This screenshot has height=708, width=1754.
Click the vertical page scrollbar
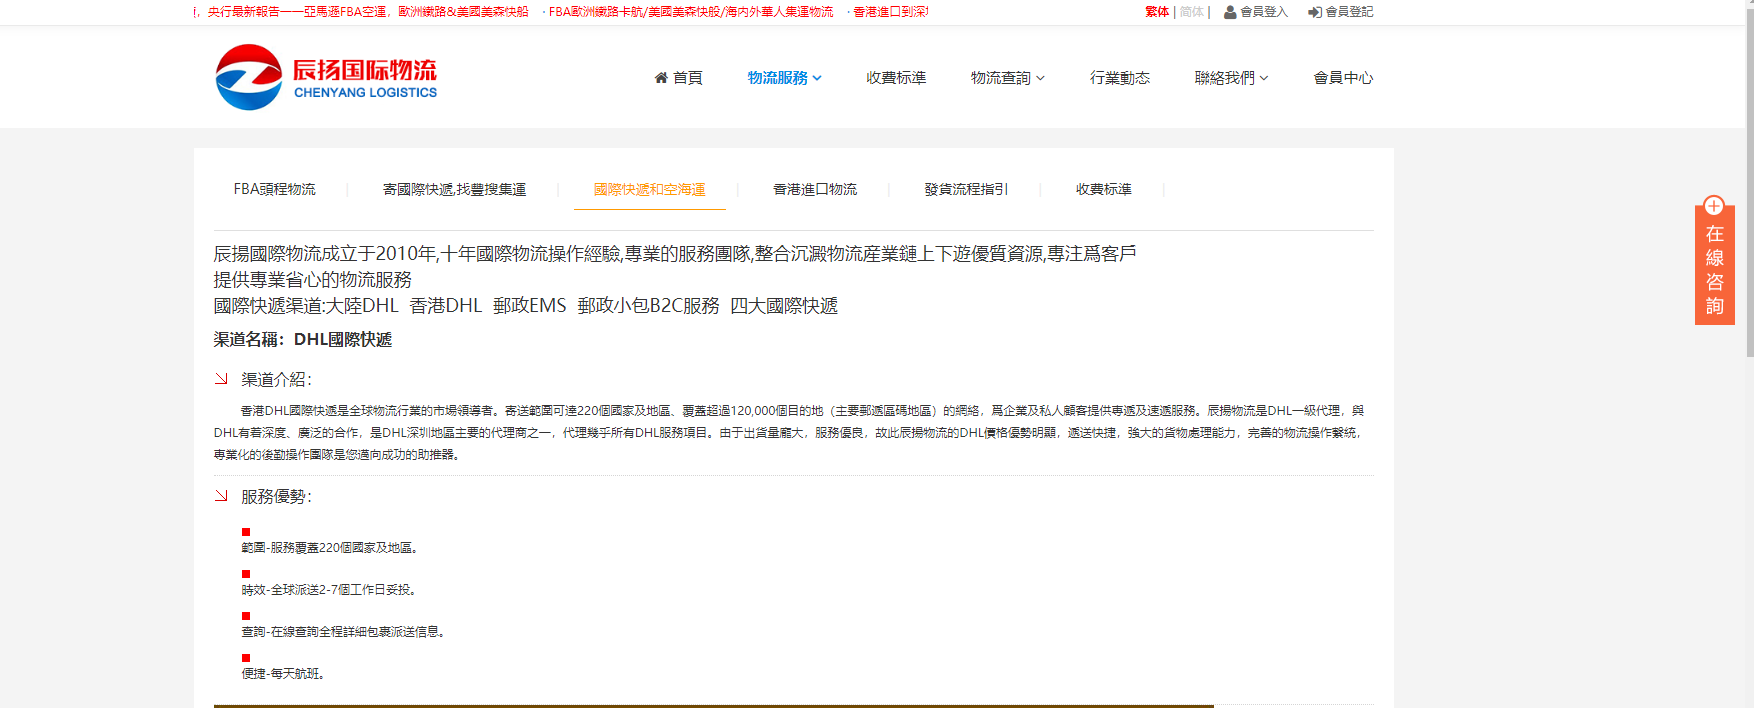1748,180
